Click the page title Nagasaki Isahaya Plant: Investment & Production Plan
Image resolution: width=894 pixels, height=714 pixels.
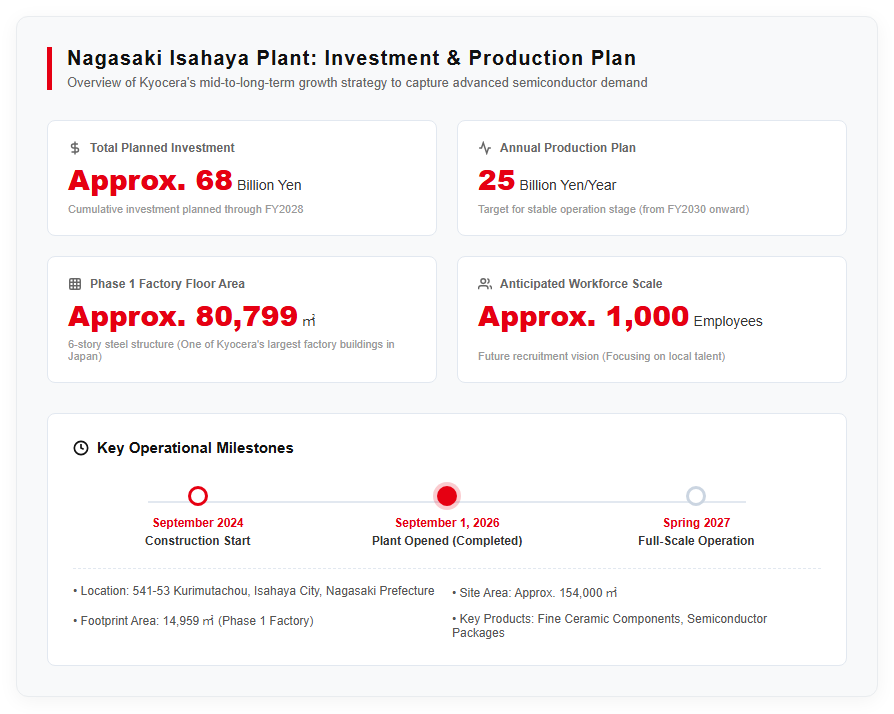(x=352, y=58)
